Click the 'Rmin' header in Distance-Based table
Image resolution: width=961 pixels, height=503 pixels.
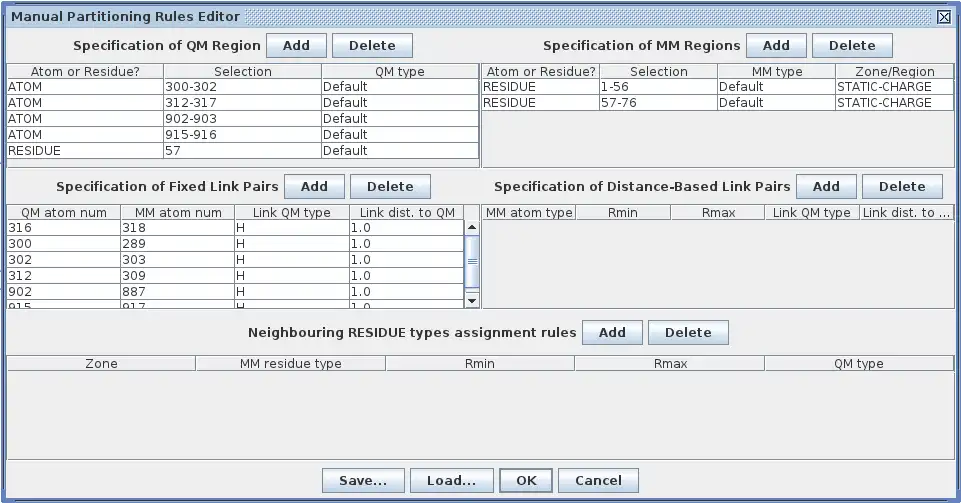click(623, 213)
